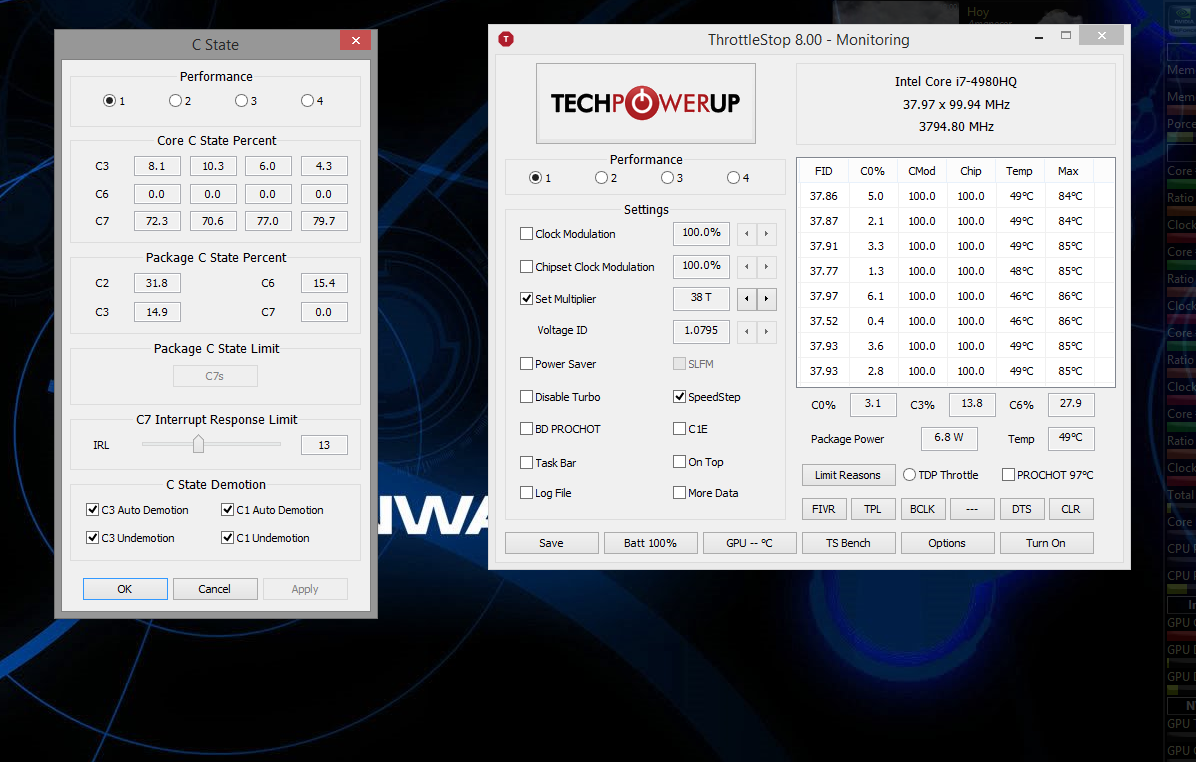This screenshot has height=762, width=1196.
Task: Click the 38 T multiplier value field
Action: pos(701,298)
